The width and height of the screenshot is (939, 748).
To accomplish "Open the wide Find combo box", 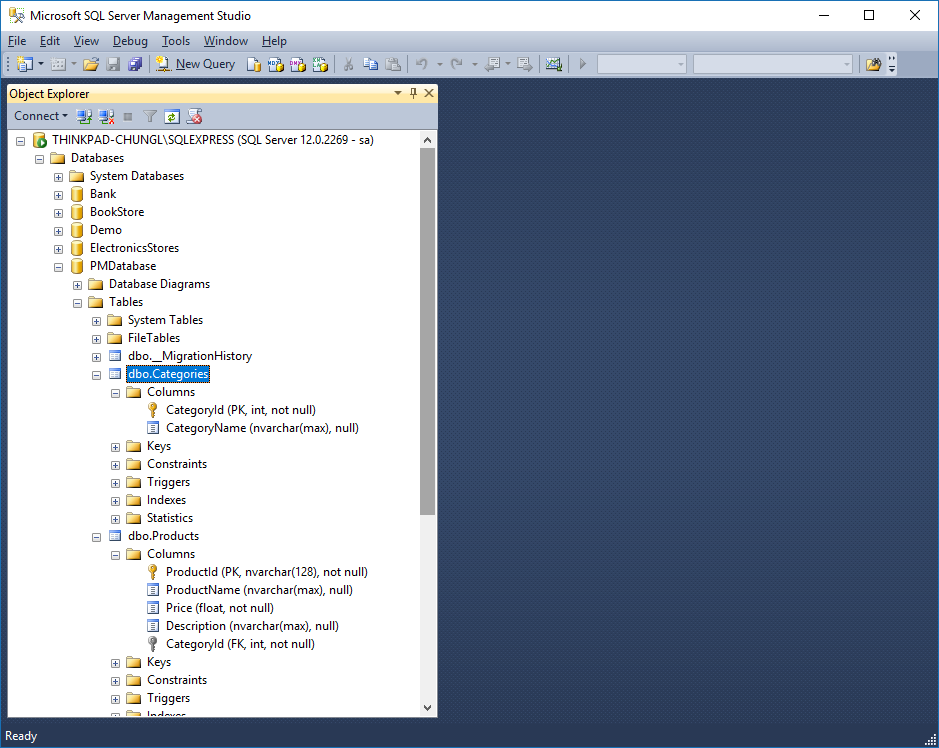I will pyautogui.click(x=773, y=64).
